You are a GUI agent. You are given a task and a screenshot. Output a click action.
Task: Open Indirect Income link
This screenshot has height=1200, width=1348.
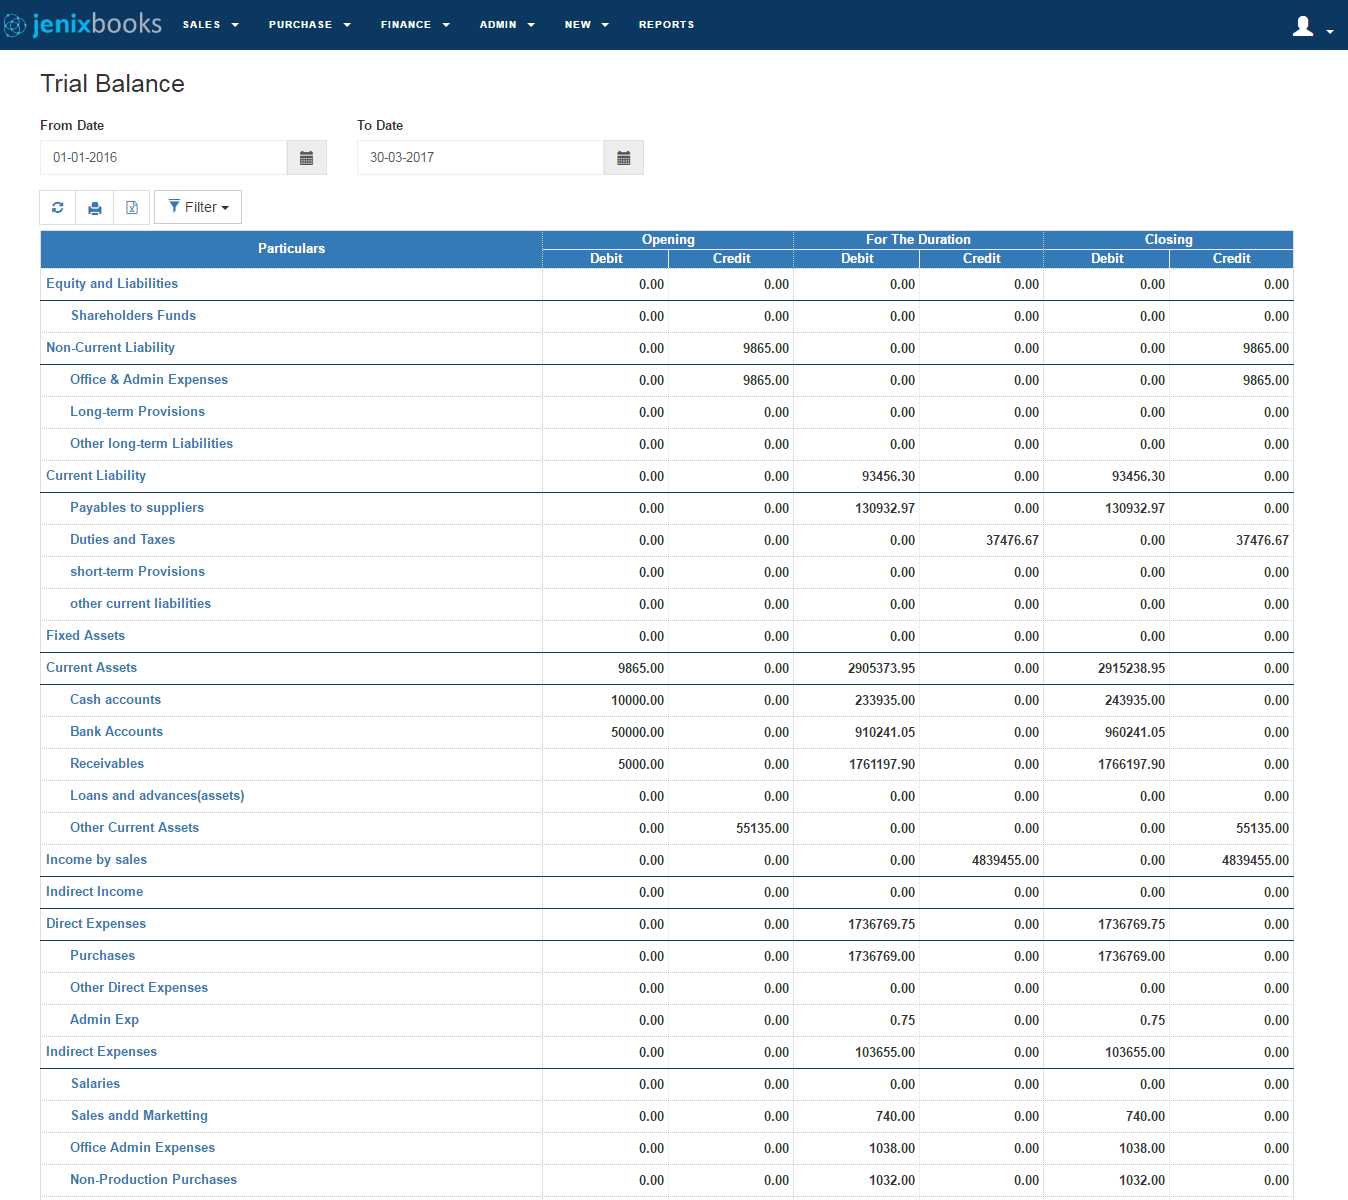pos(94,892)
